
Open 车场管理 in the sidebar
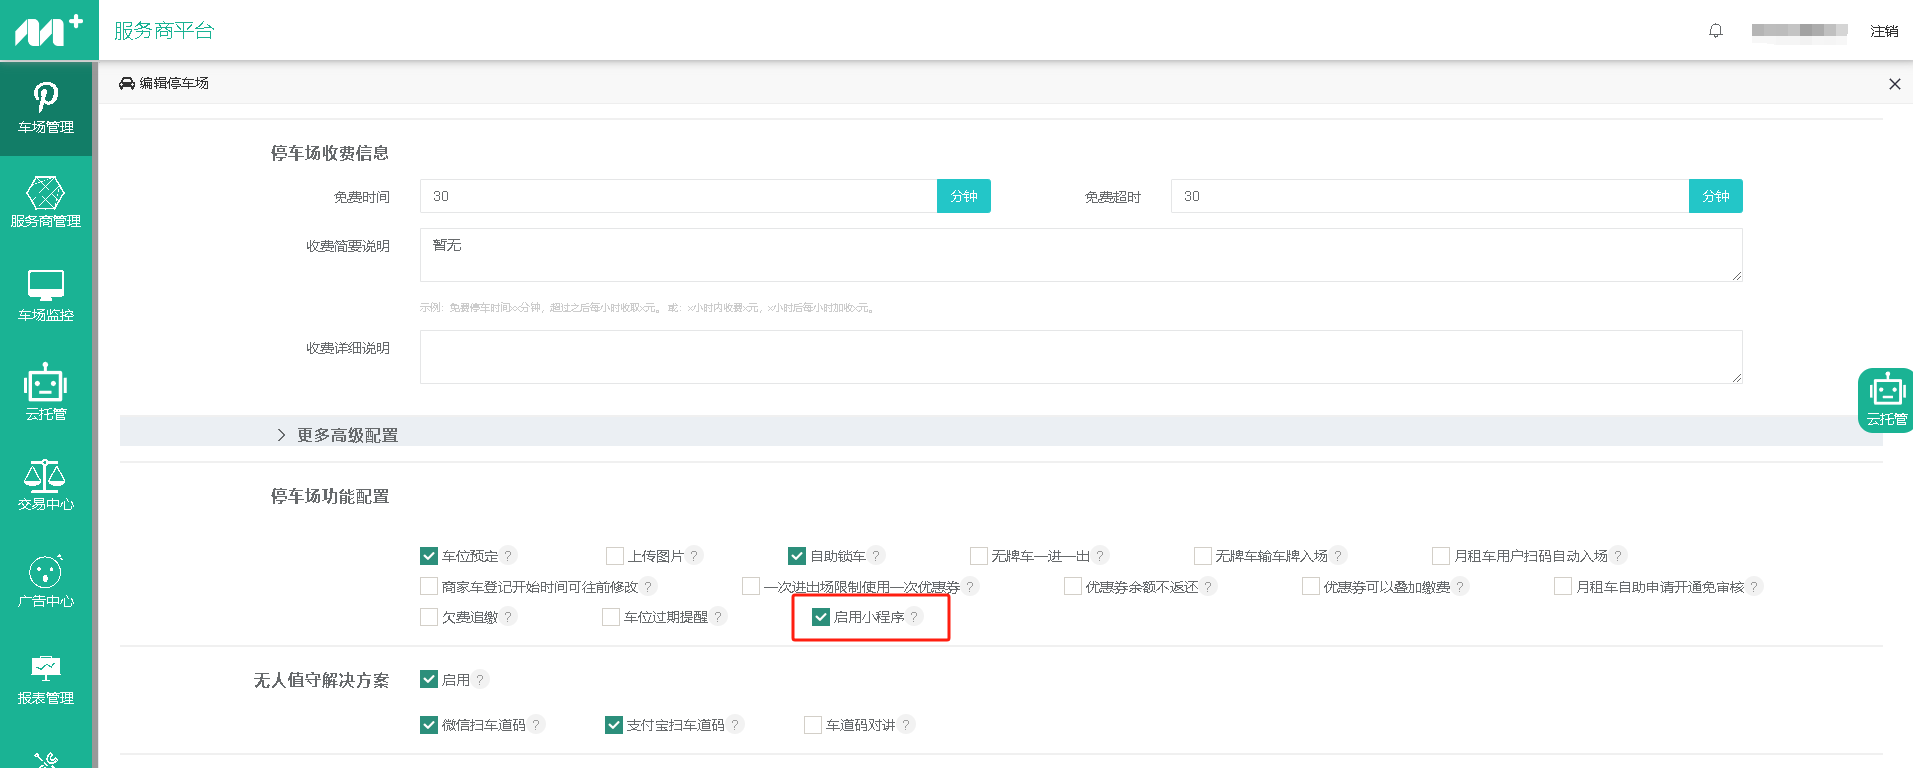click(46, 108)
